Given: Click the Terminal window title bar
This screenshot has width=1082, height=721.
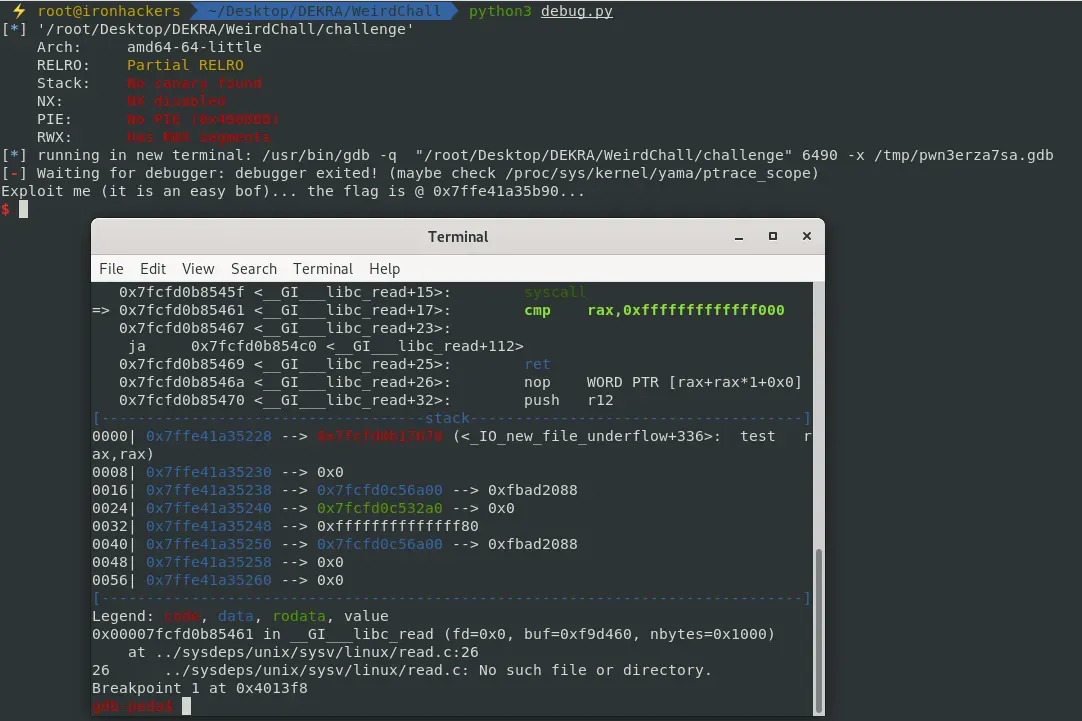Looking at the screenshot, I should point(458,237).
